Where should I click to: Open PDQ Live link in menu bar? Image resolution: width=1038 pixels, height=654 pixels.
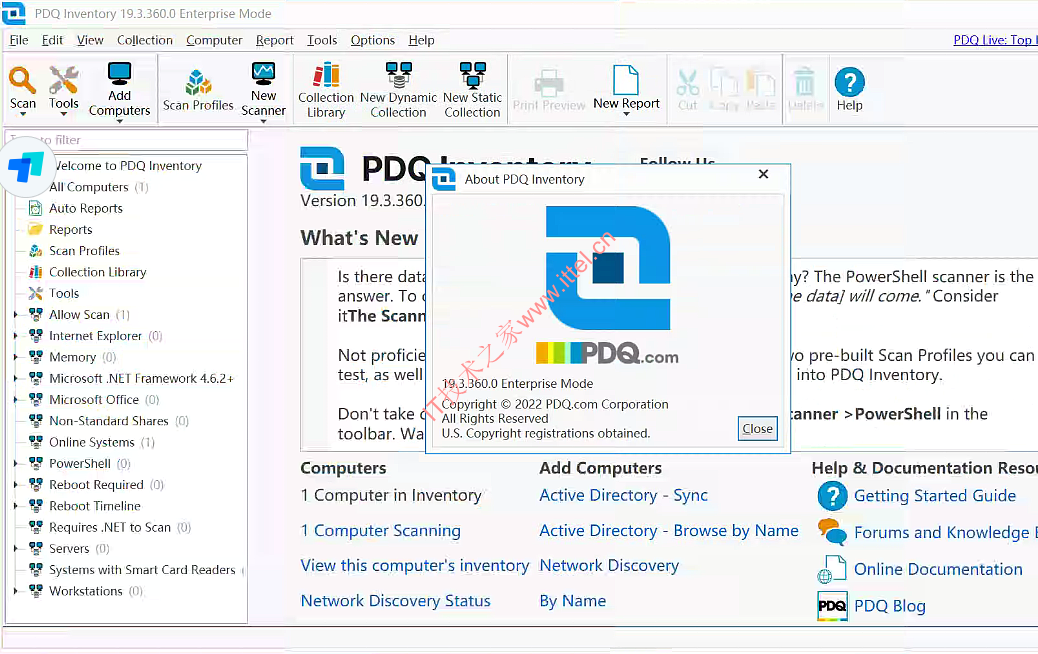click(x=995, y=40)
